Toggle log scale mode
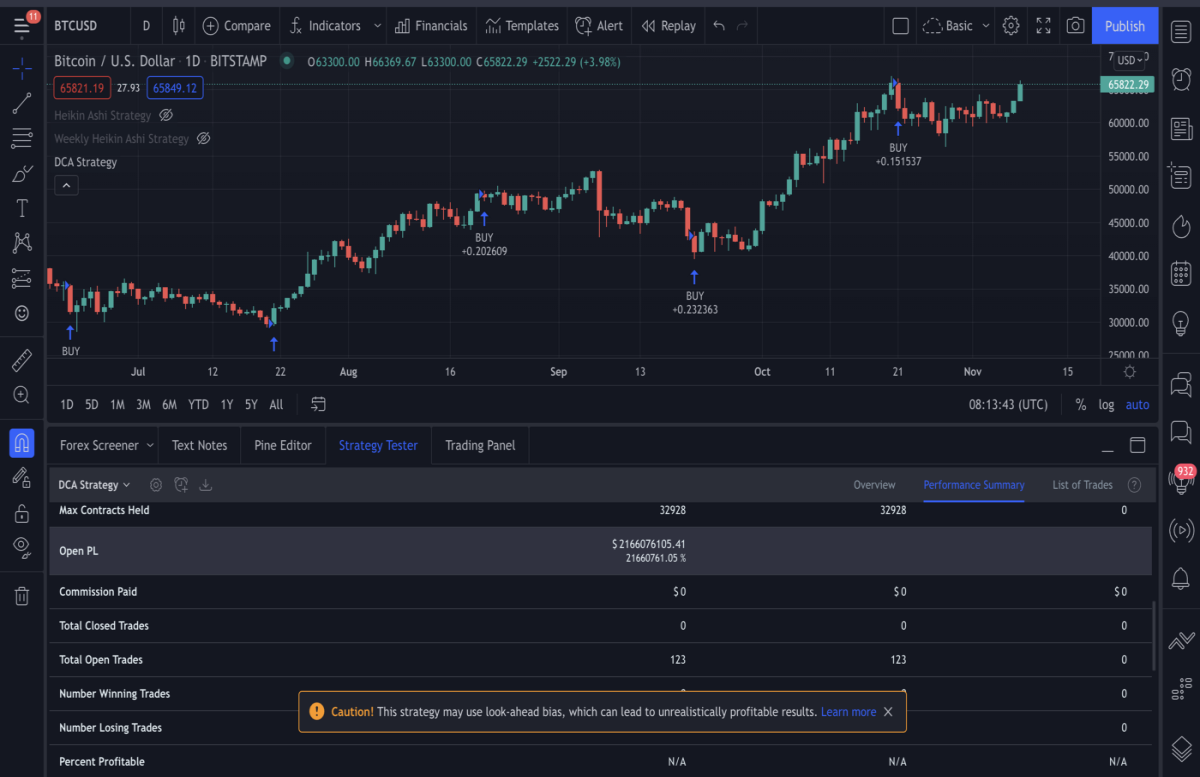 click(x=1106, y=405)
